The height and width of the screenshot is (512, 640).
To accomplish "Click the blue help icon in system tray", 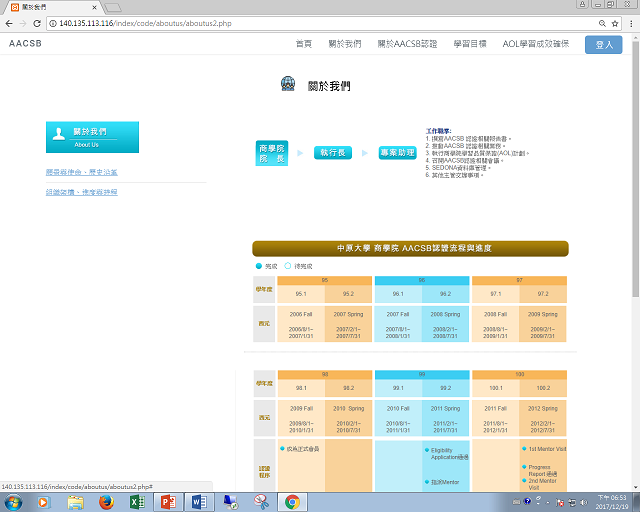I will 528,501.
